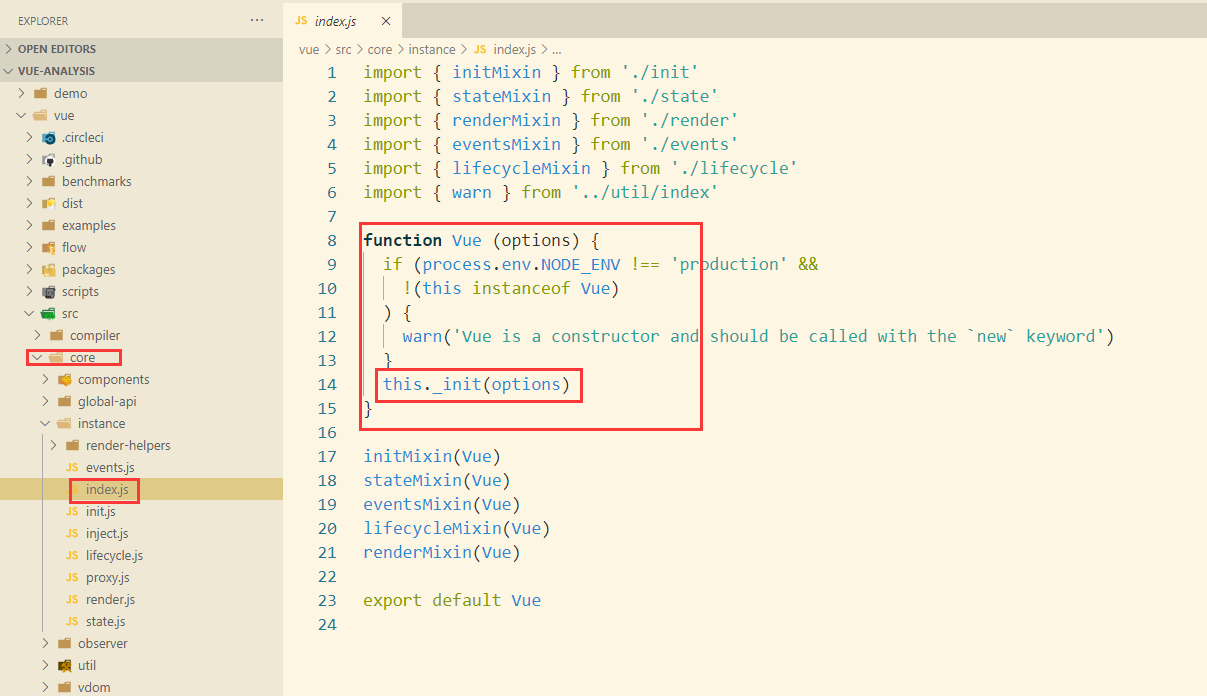Click the flow folder icon
Screen dimensions: 1207x696
48,247
